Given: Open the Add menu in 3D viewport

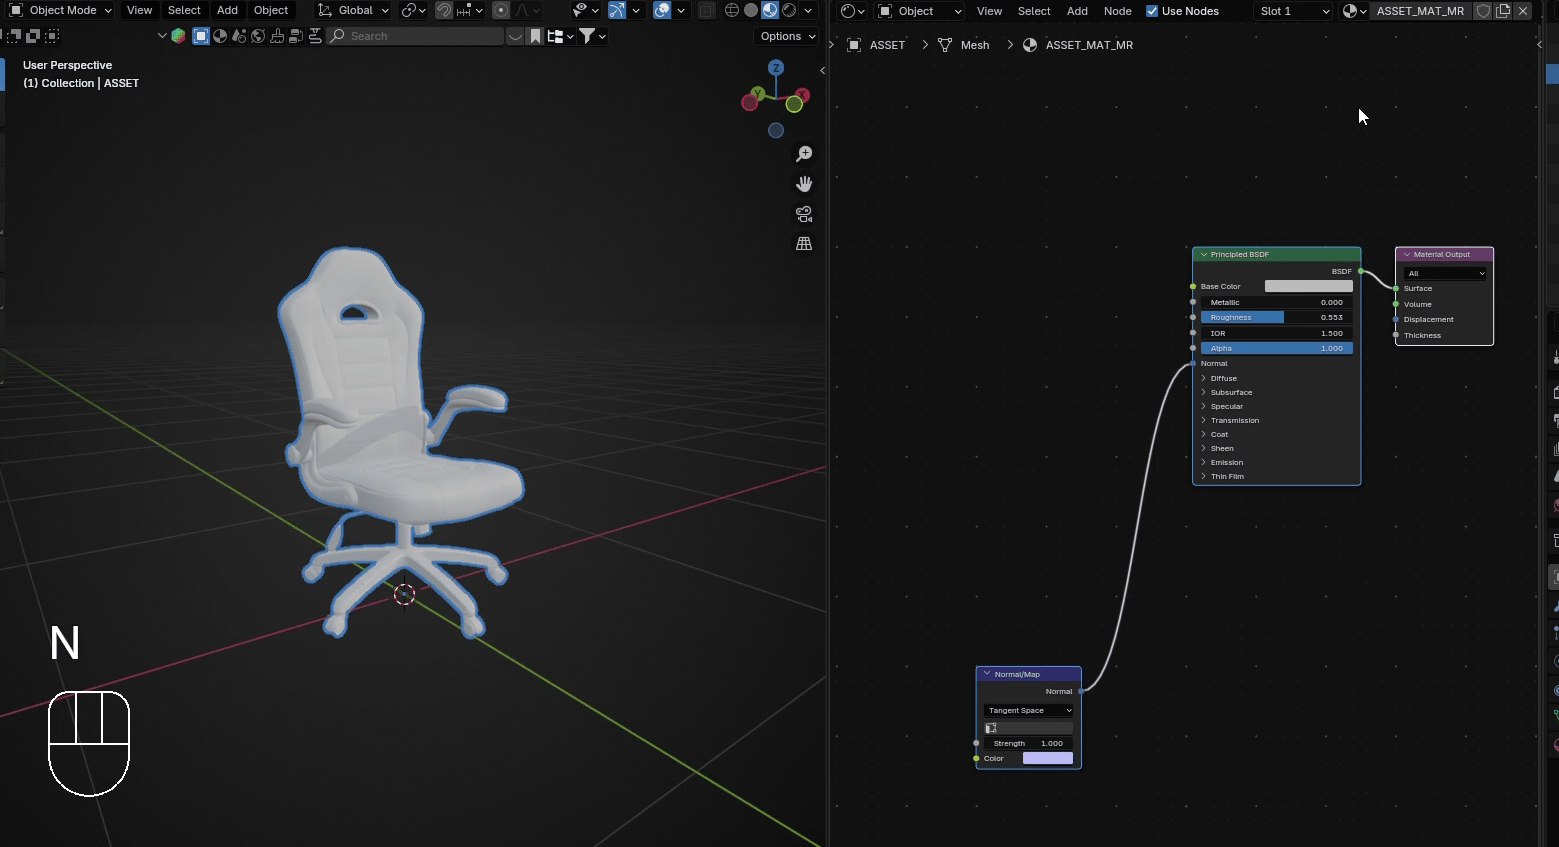Looking at the screenshot, I should pos(228,10).
